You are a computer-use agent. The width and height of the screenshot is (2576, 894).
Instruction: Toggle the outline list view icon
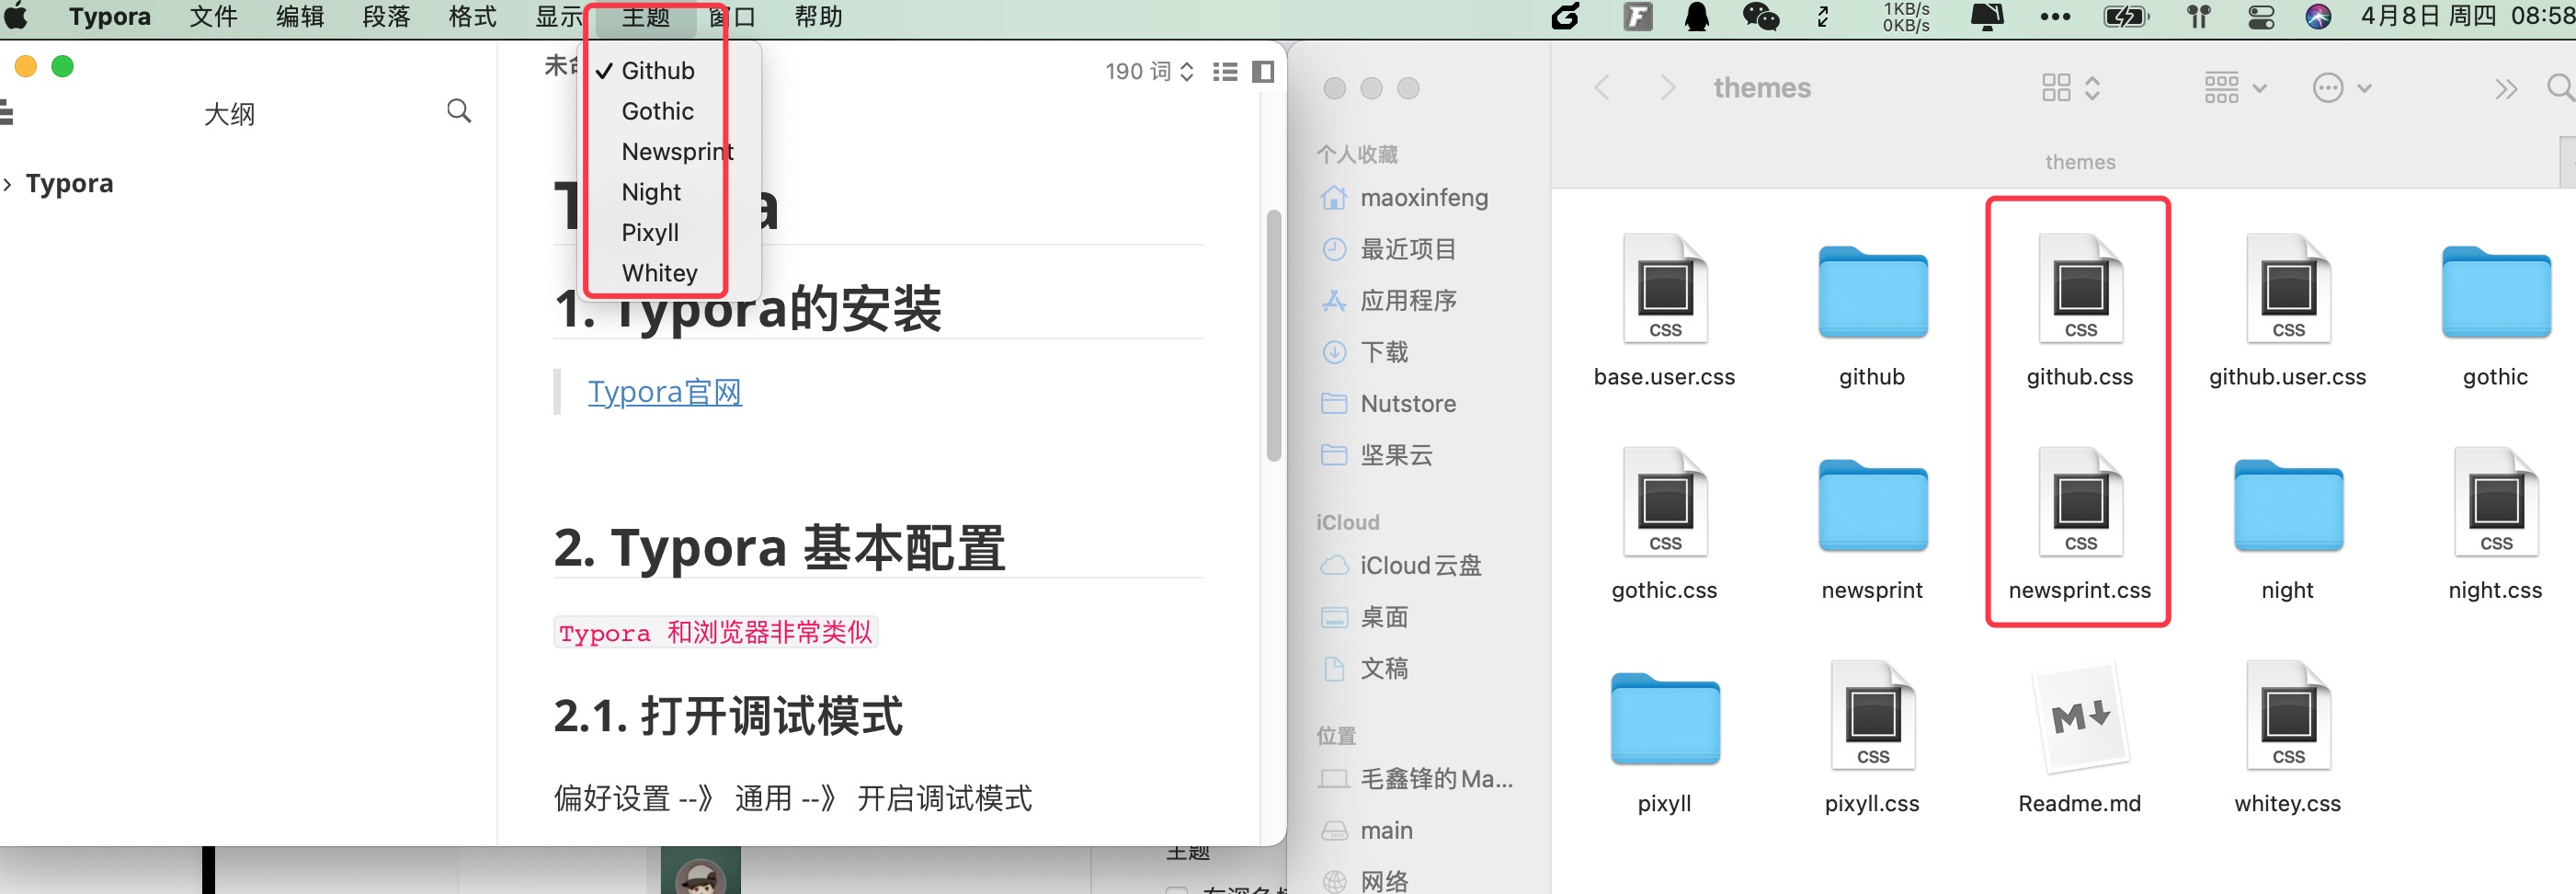point(1225,72)
